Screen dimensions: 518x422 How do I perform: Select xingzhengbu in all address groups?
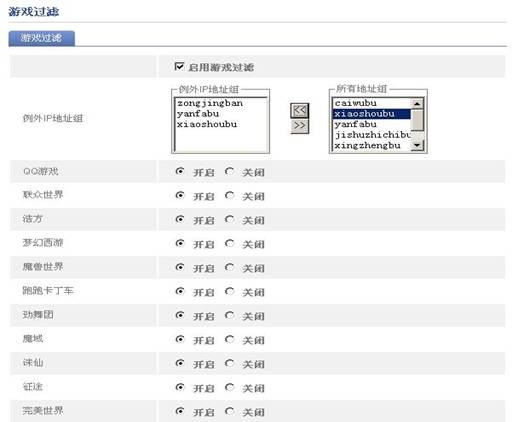367,146
